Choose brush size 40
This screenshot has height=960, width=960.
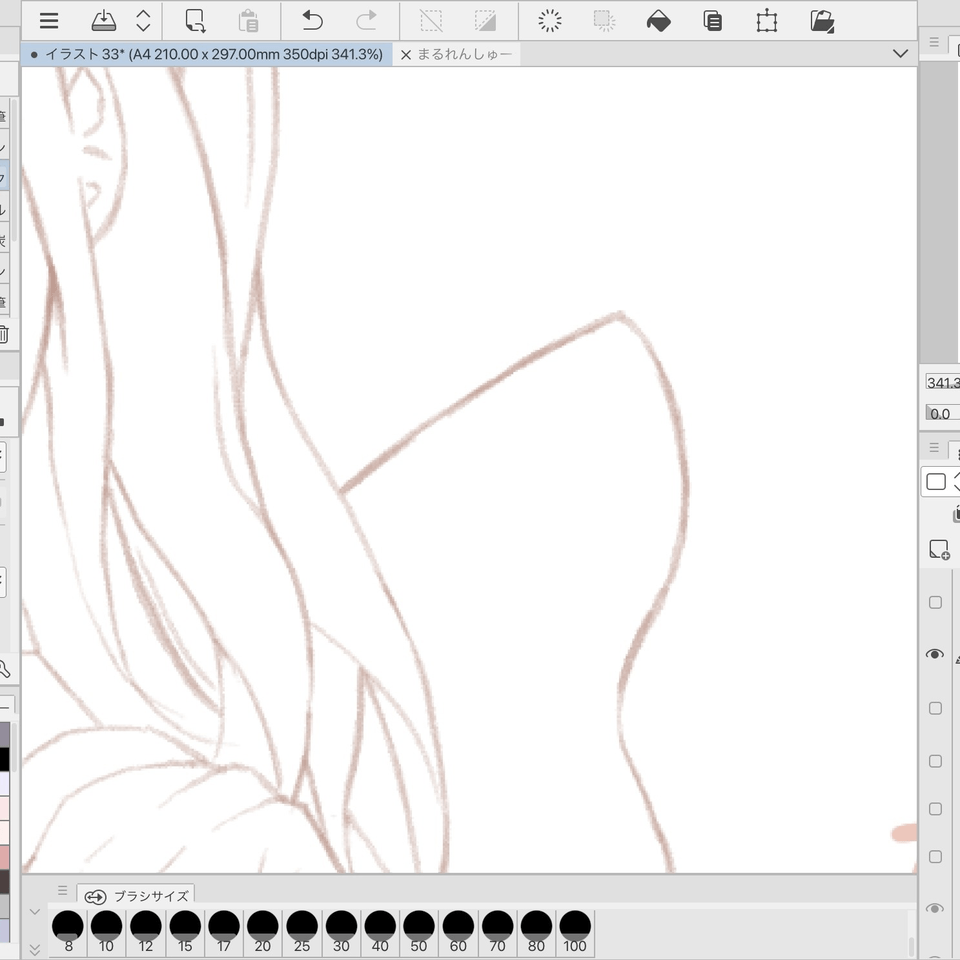point(380,932)
